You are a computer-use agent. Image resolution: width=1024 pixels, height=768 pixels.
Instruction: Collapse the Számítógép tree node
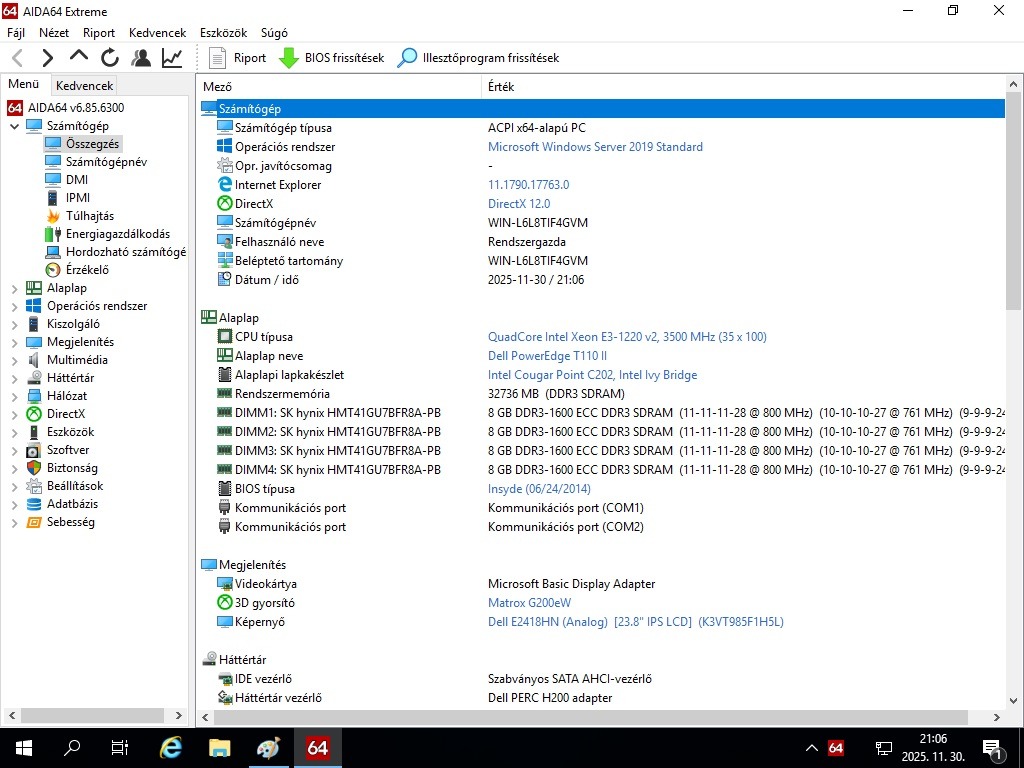(14, 126)
